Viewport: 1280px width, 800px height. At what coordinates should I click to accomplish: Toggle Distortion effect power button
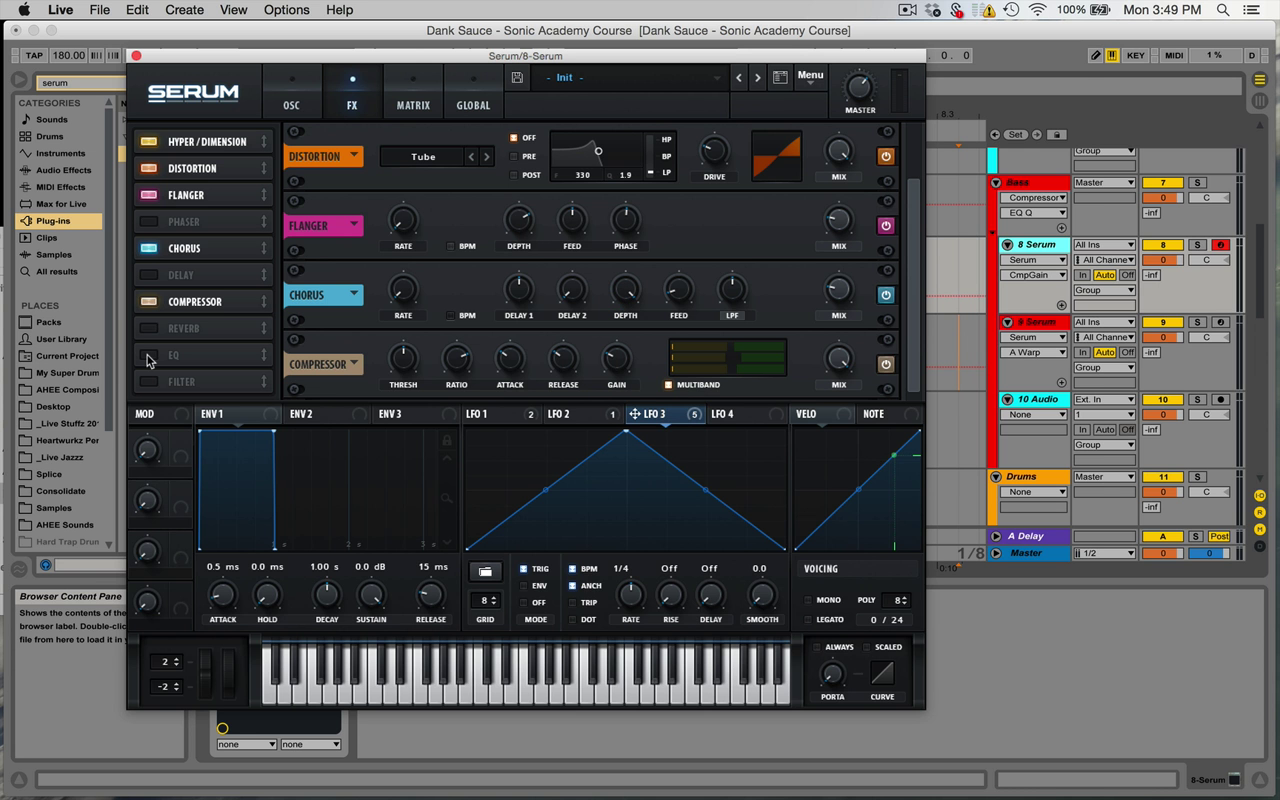point(885,157)
